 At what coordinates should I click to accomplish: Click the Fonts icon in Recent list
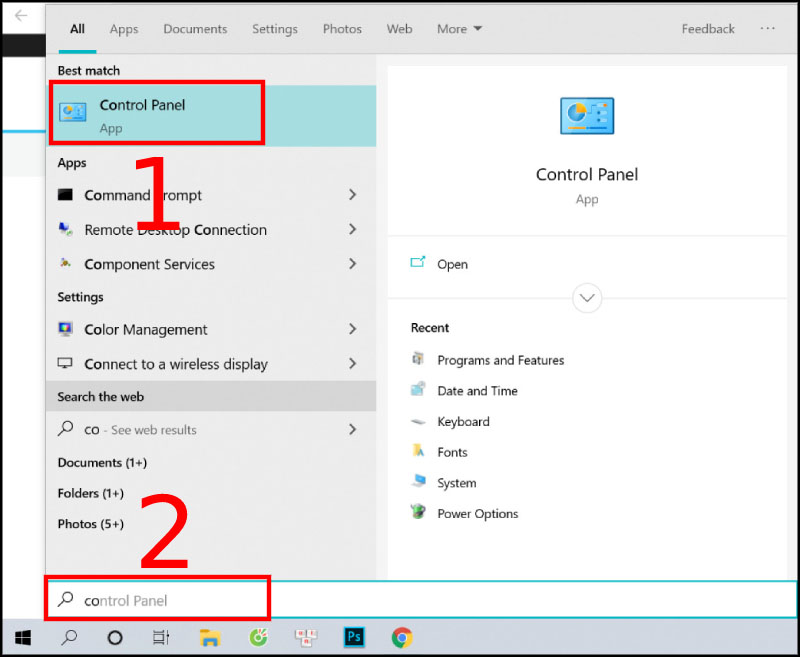[x=419, y=452]
